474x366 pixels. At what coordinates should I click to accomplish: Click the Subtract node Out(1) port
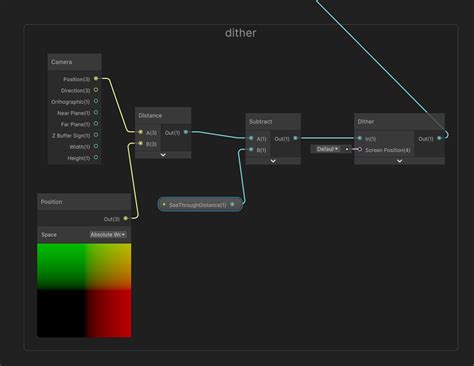pyautogui.click(x=295, y=138)
